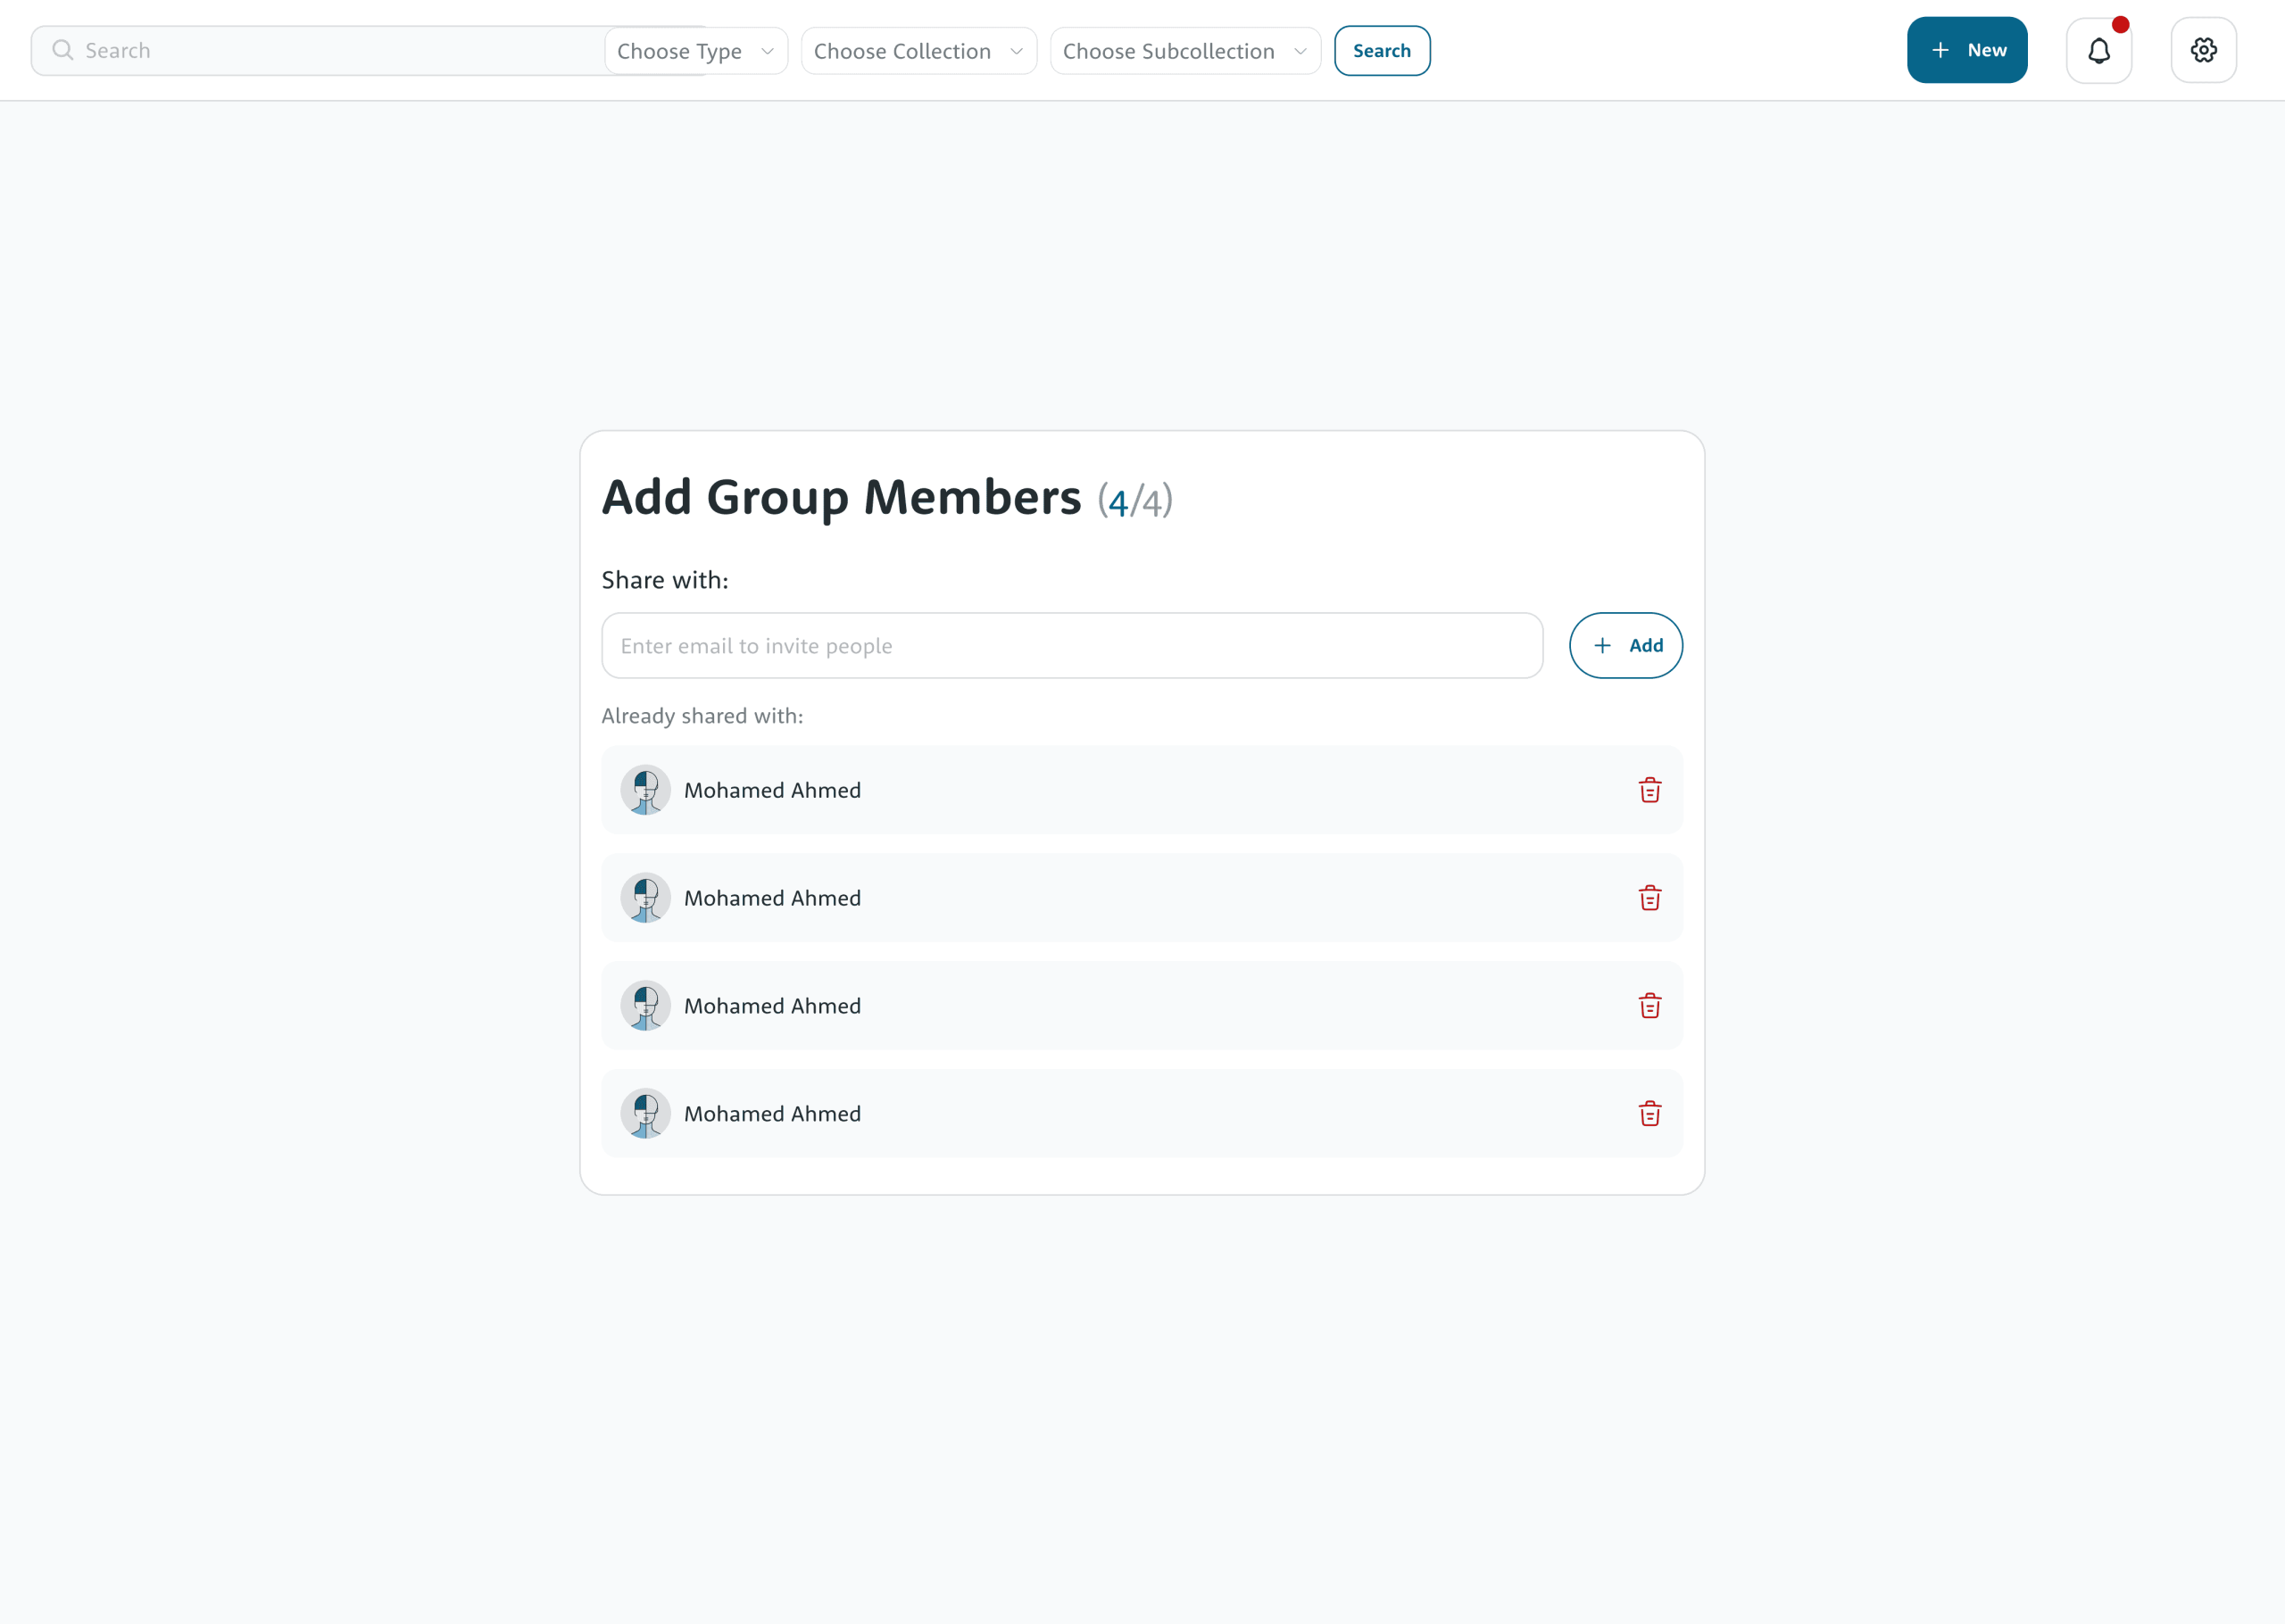Viewport: 2285px width, 1624px height.
Task: Click second member's avatar image
Action: tap(645, 898)
